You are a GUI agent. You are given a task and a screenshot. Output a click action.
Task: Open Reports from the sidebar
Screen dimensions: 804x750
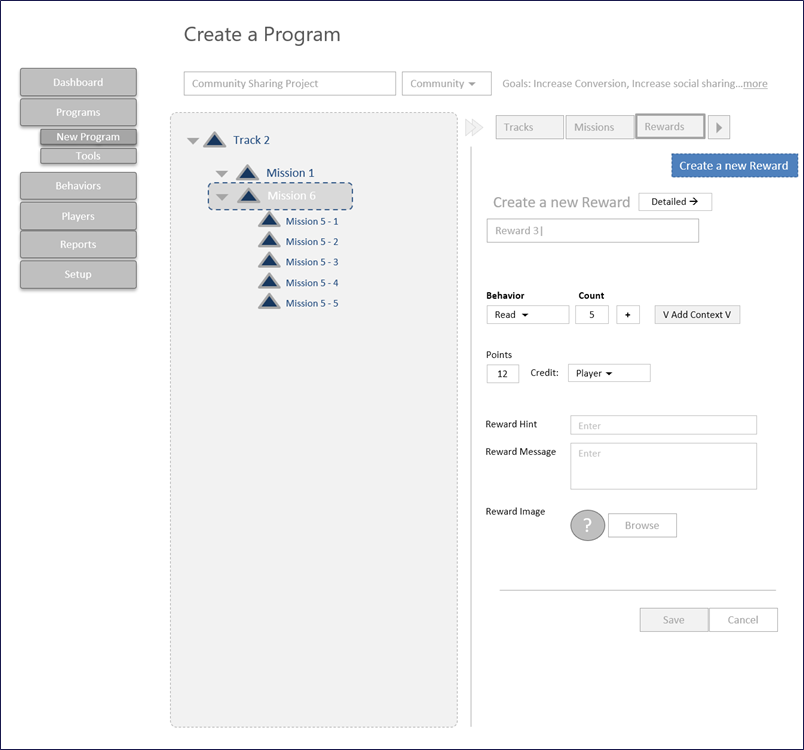[x=78, y=245]
